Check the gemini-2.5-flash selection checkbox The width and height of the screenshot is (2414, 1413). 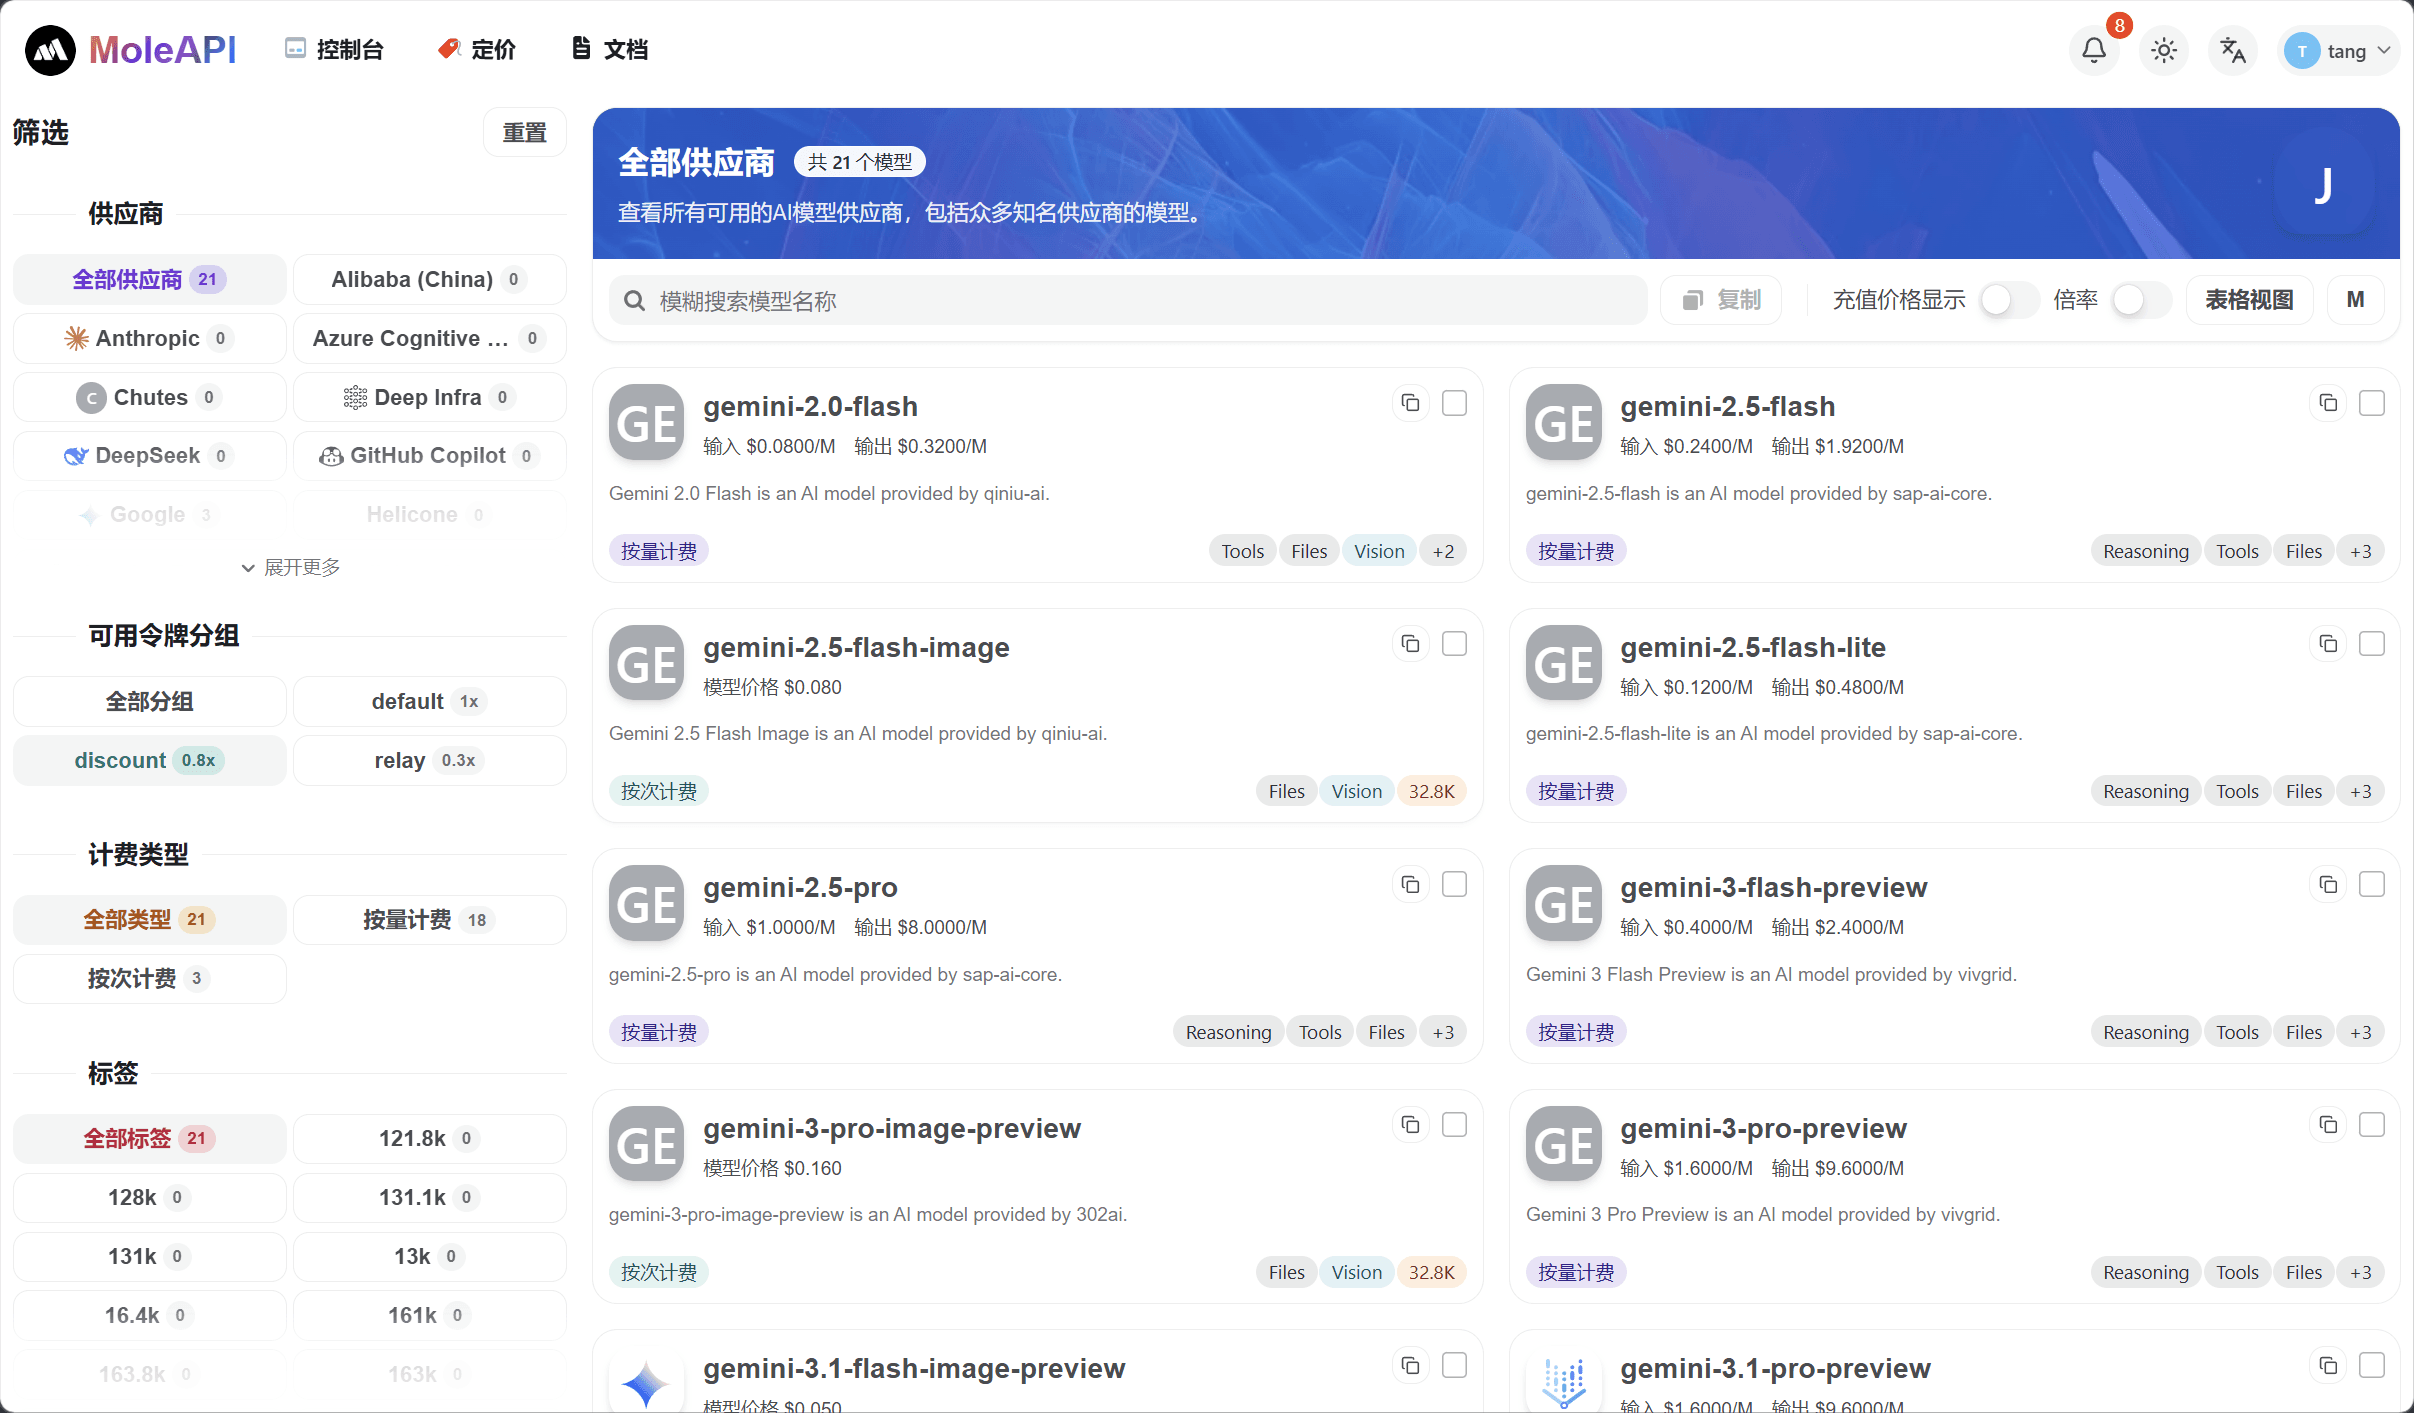point(2372,403)
